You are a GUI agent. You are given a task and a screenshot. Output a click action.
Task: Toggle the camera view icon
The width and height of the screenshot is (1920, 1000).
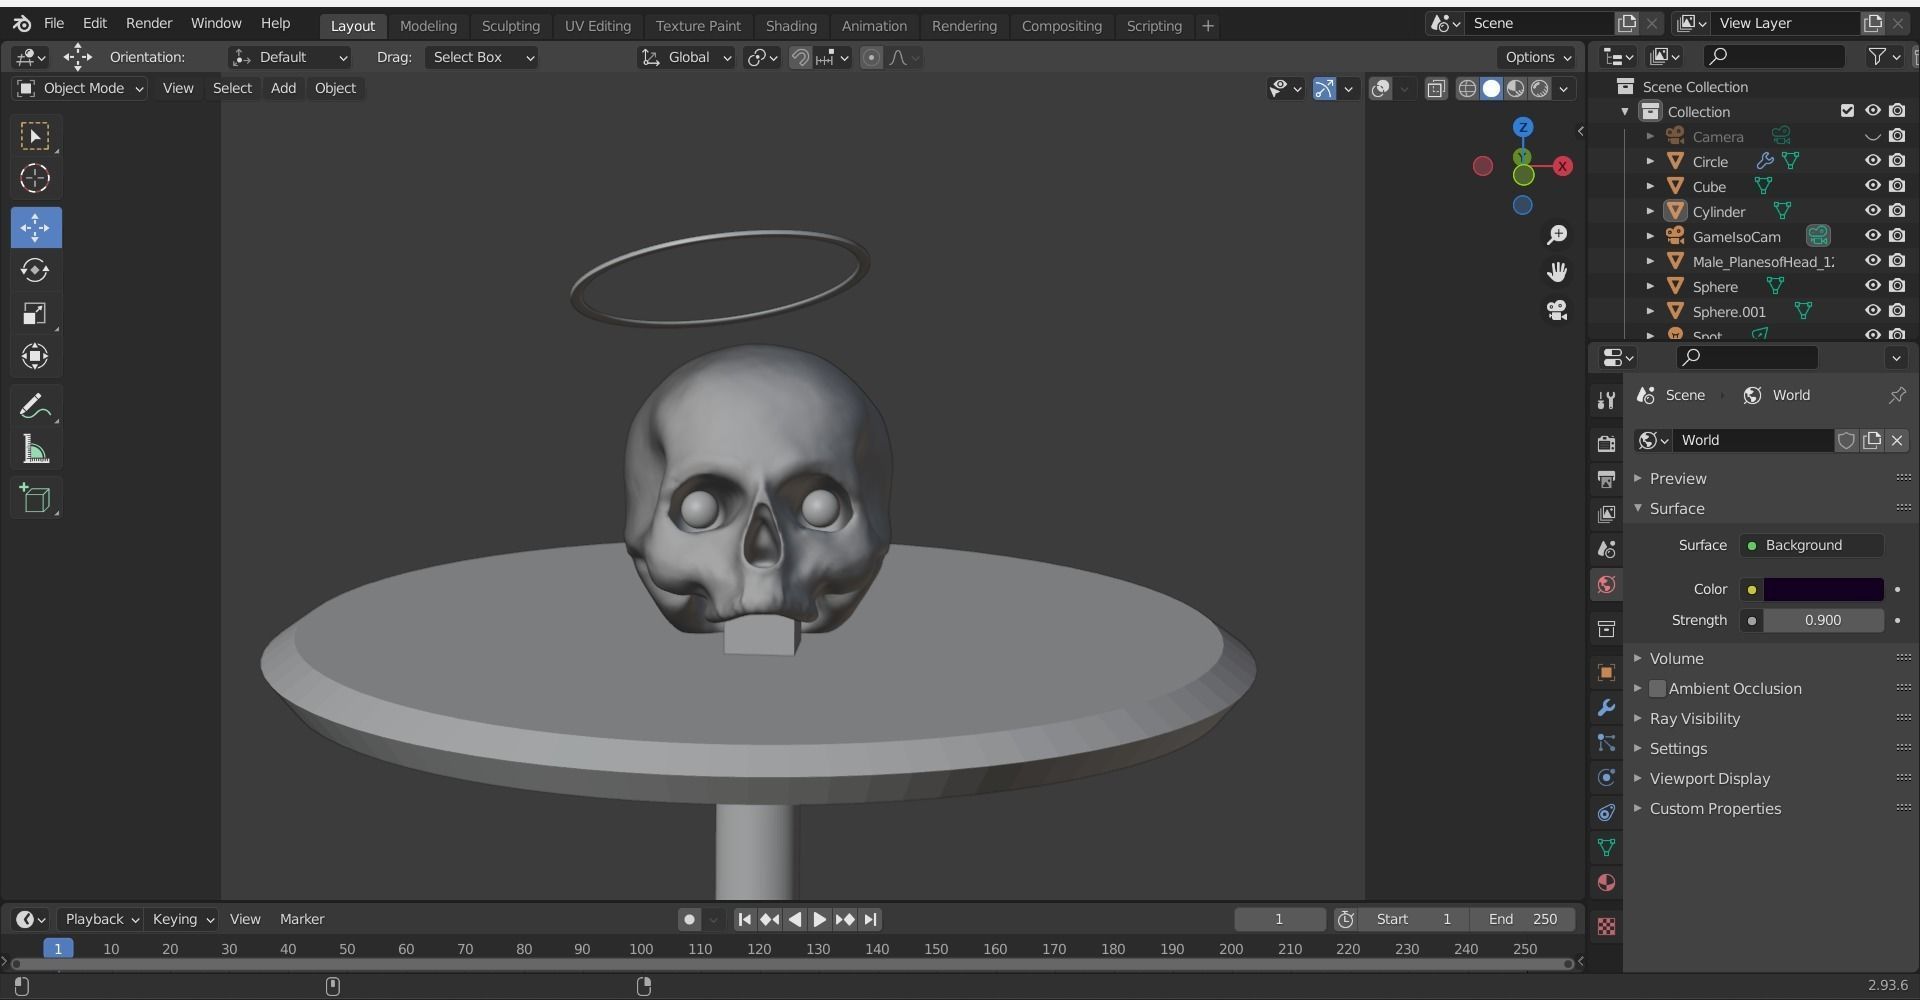[x=1557, y=310]
